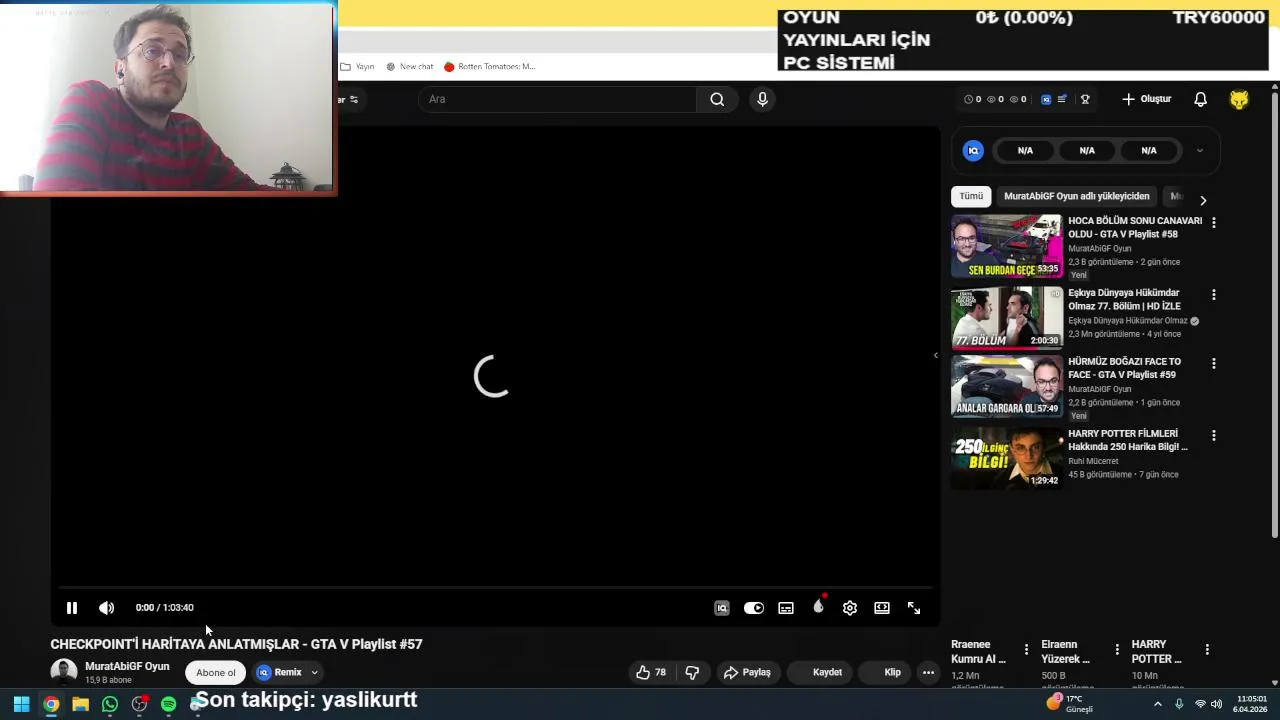Save the video with the Kaydet button

(x=821, y=673)
